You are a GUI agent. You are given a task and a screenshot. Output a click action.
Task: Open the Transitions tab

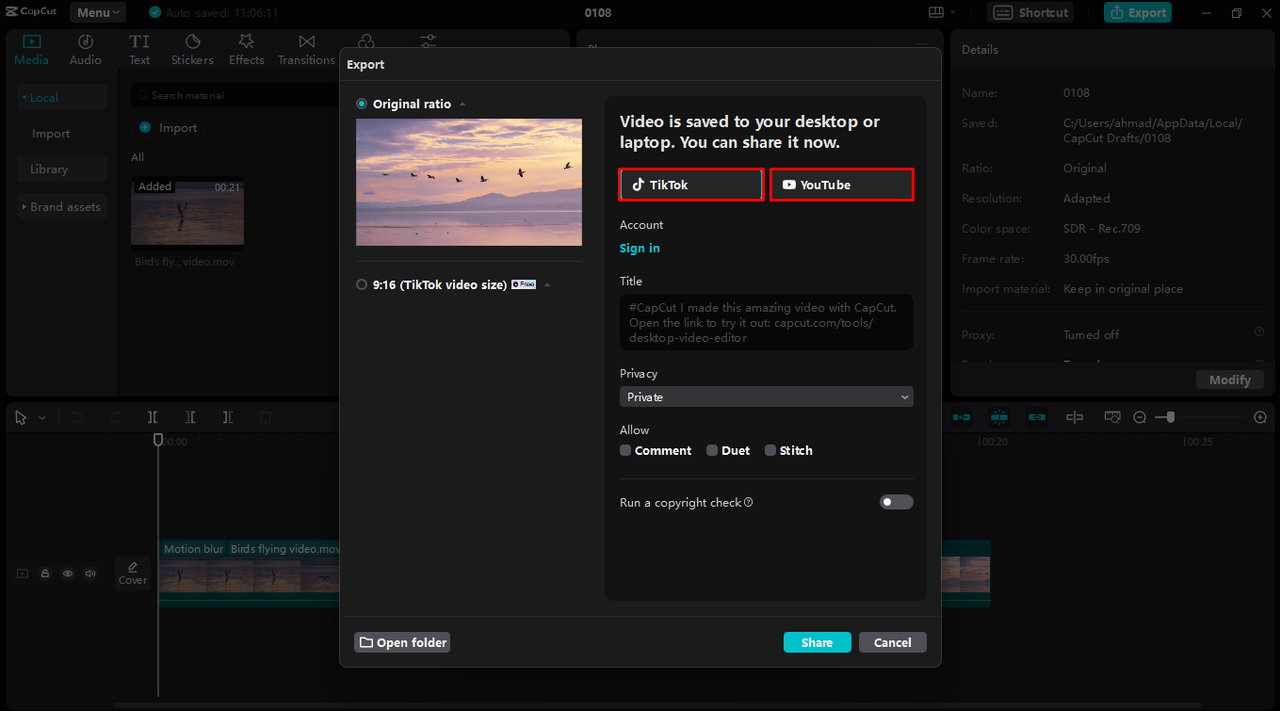[x=306, y=50]
